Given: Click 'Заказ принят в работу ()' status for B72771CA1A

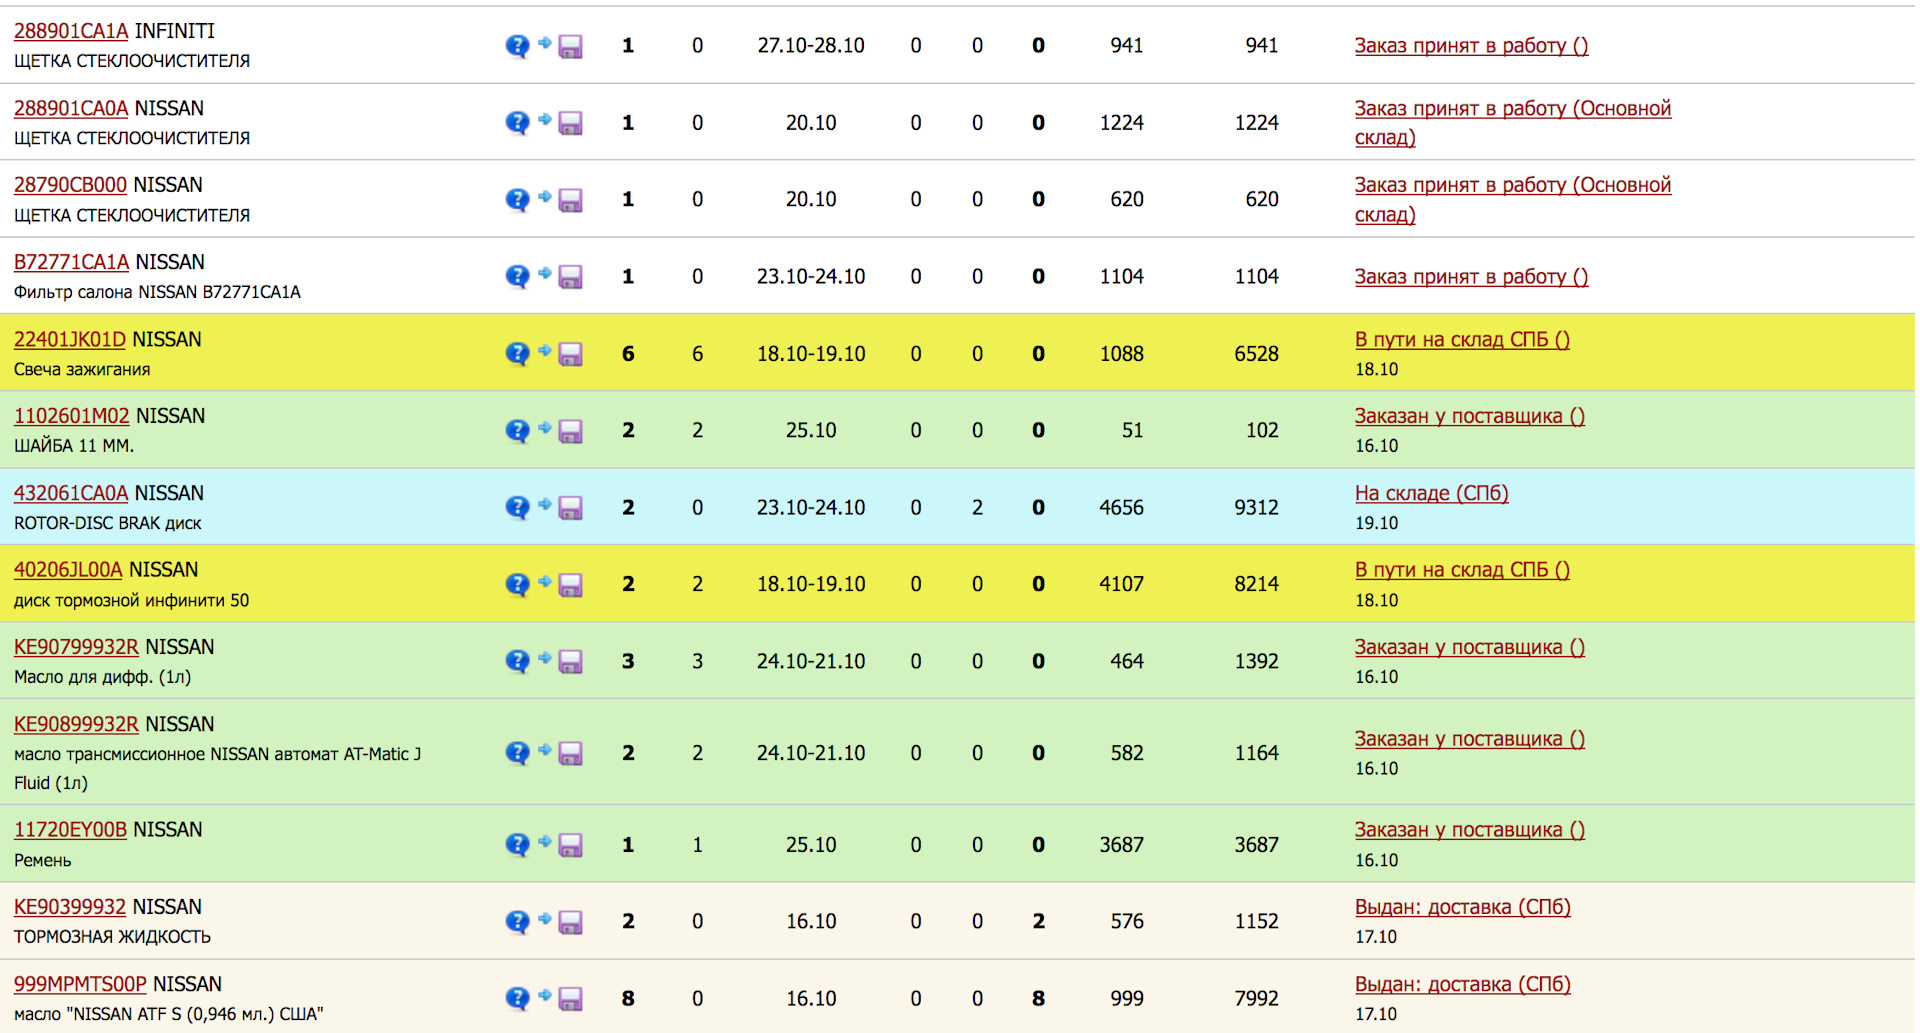Looking at the screenshot, I should pyautogui.click(x=1471, y=277).
